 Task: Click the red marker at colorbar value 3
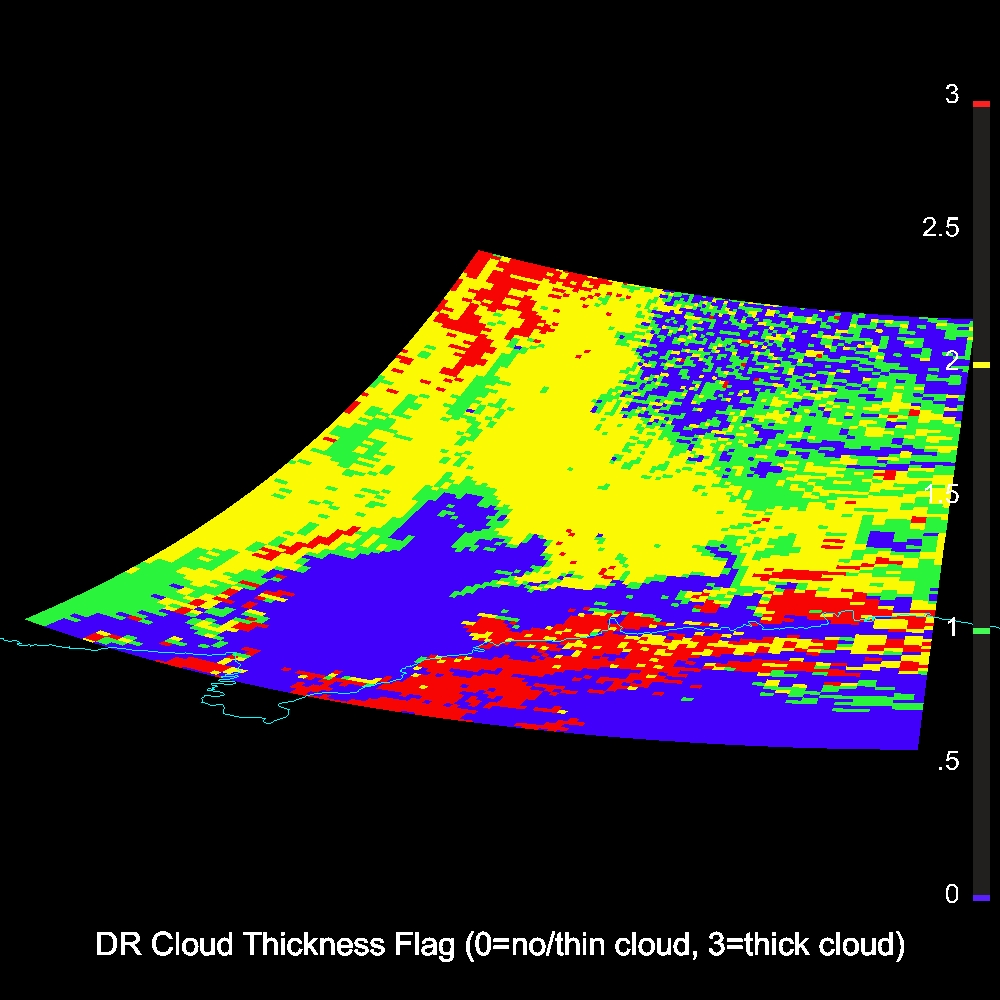pos(981,104)
